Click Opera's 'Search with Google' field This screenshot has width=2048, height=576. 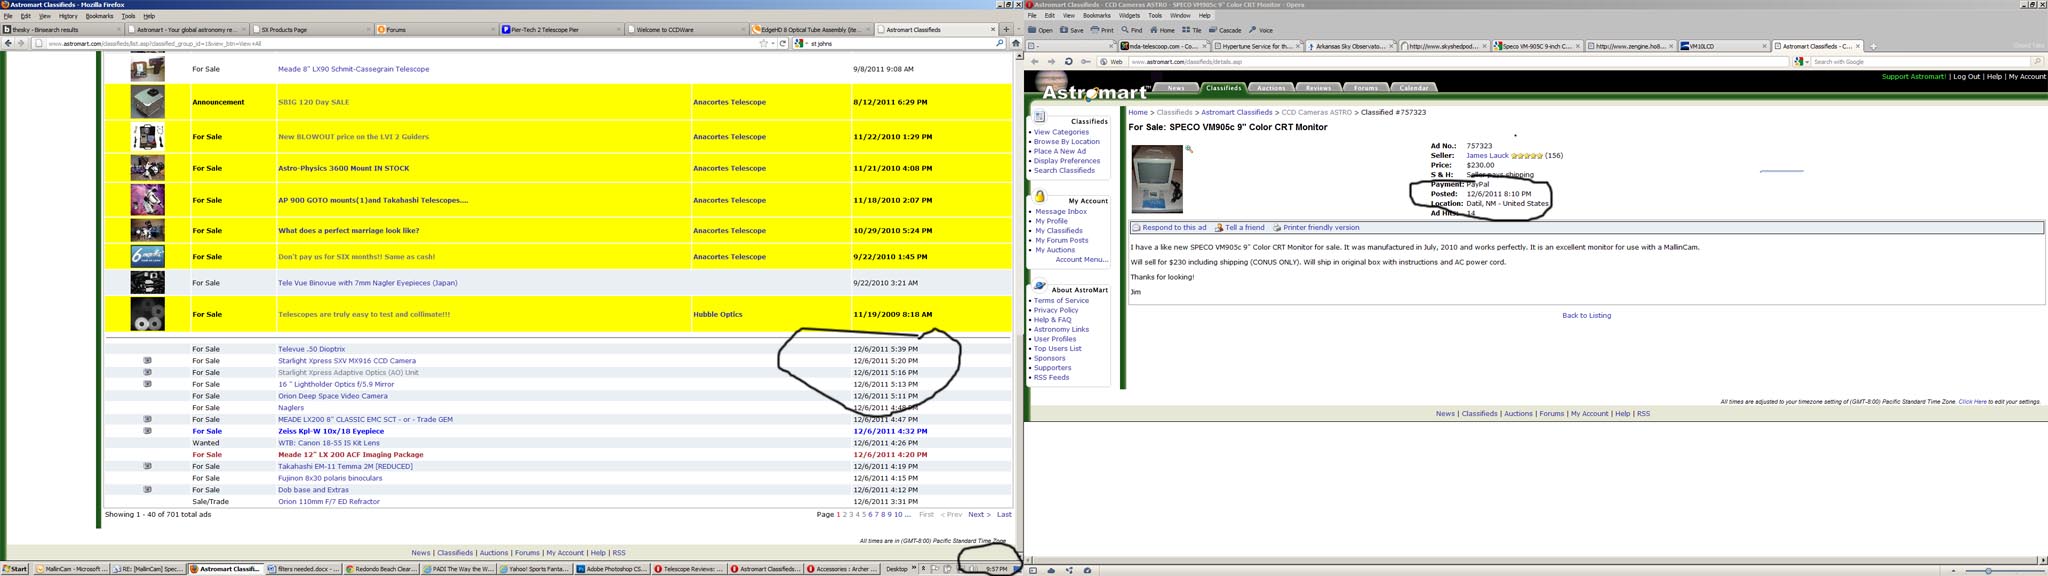[1921, 62]
